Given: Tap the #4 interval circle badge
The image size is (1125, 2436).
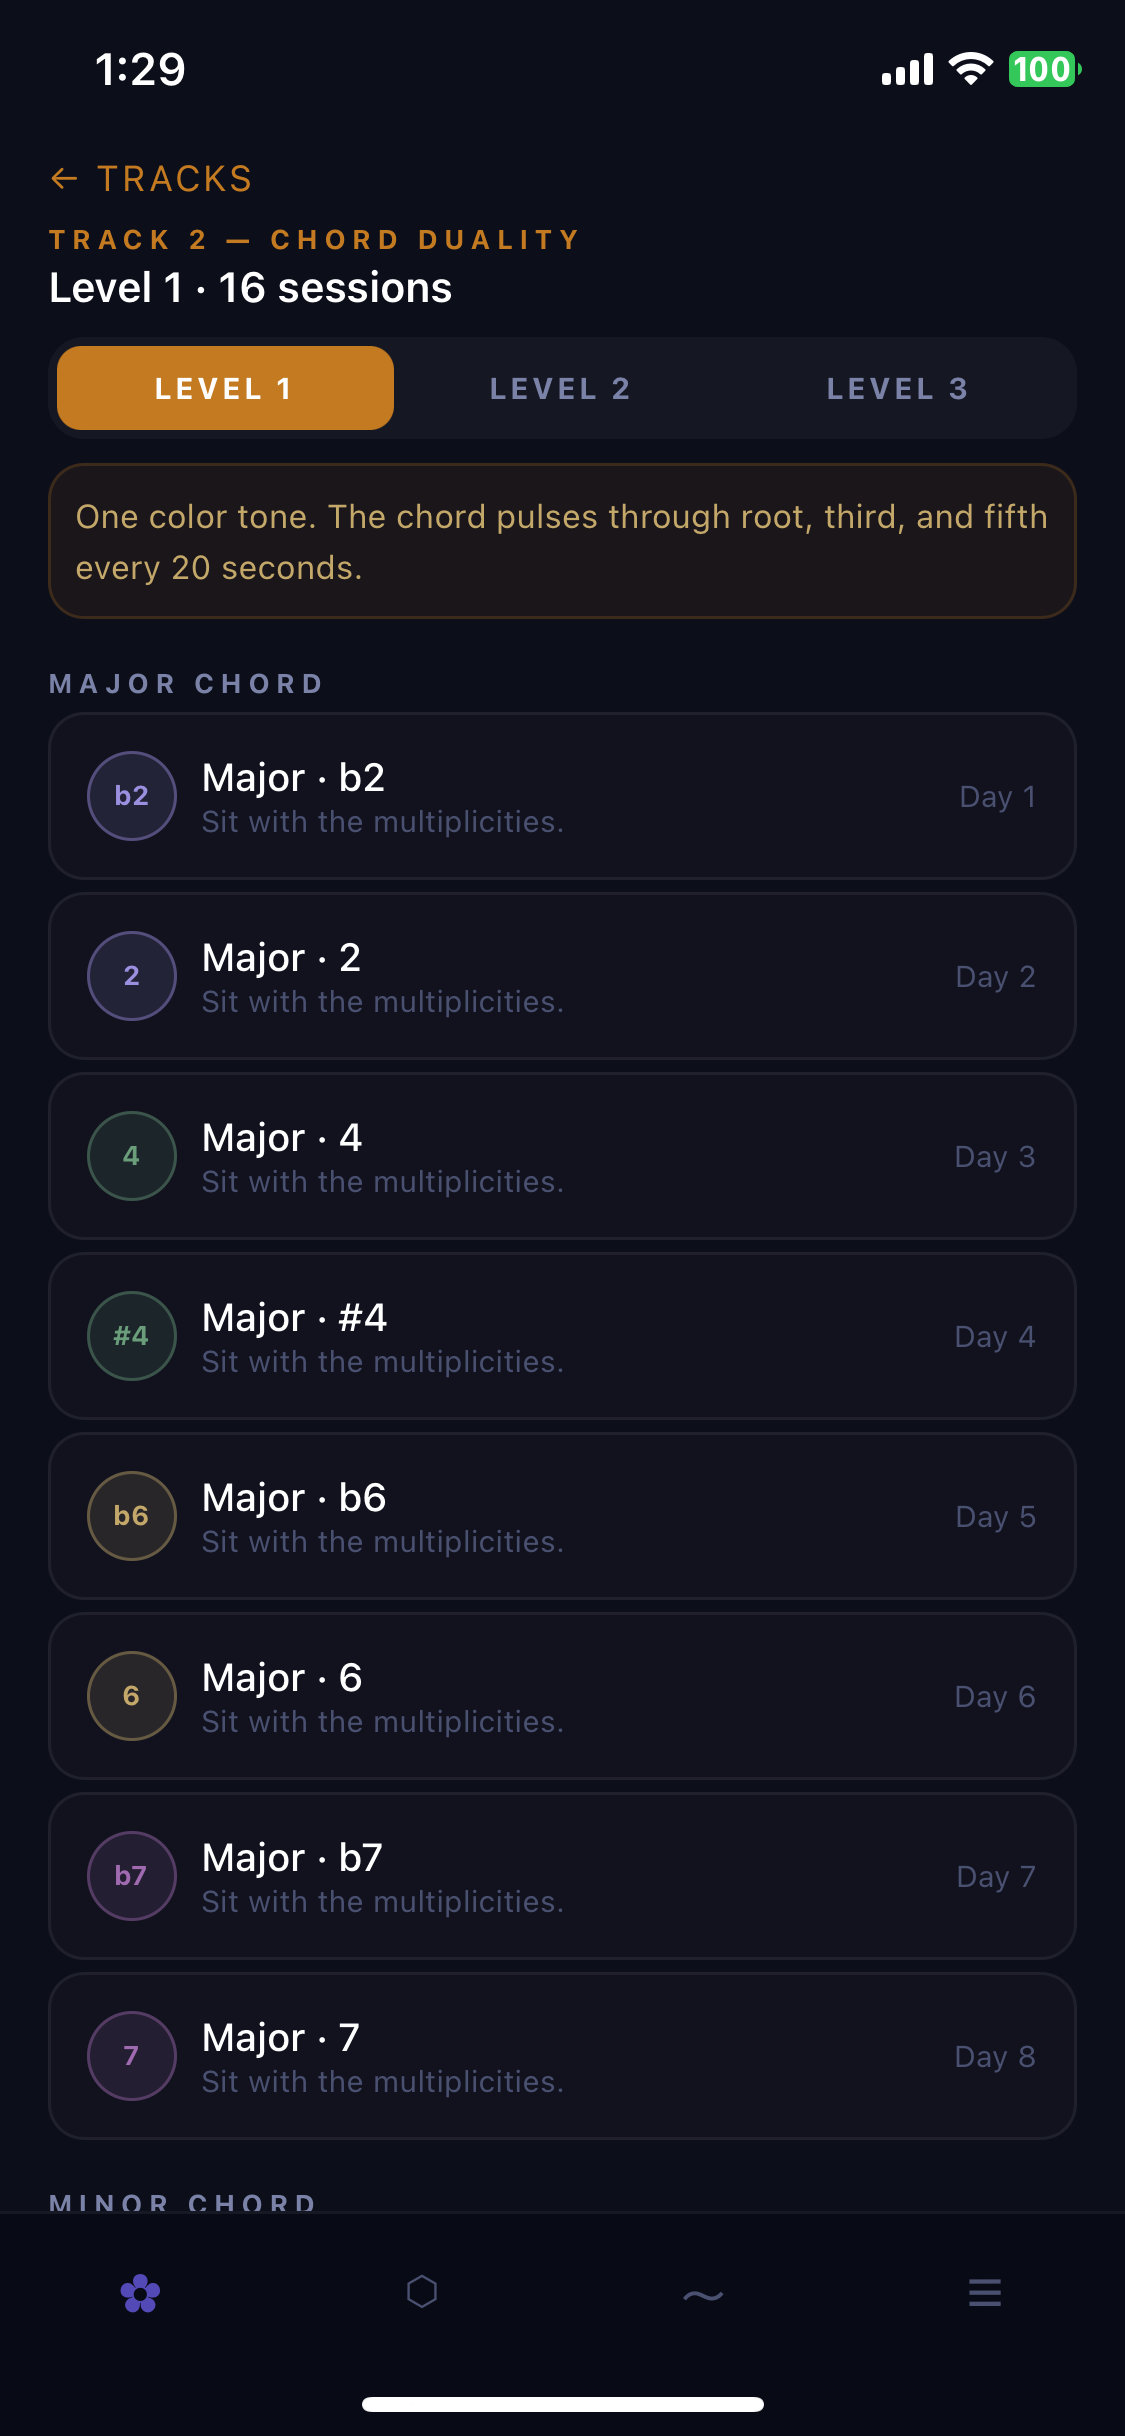Looking at the screenshot, I should [132, 1336].
